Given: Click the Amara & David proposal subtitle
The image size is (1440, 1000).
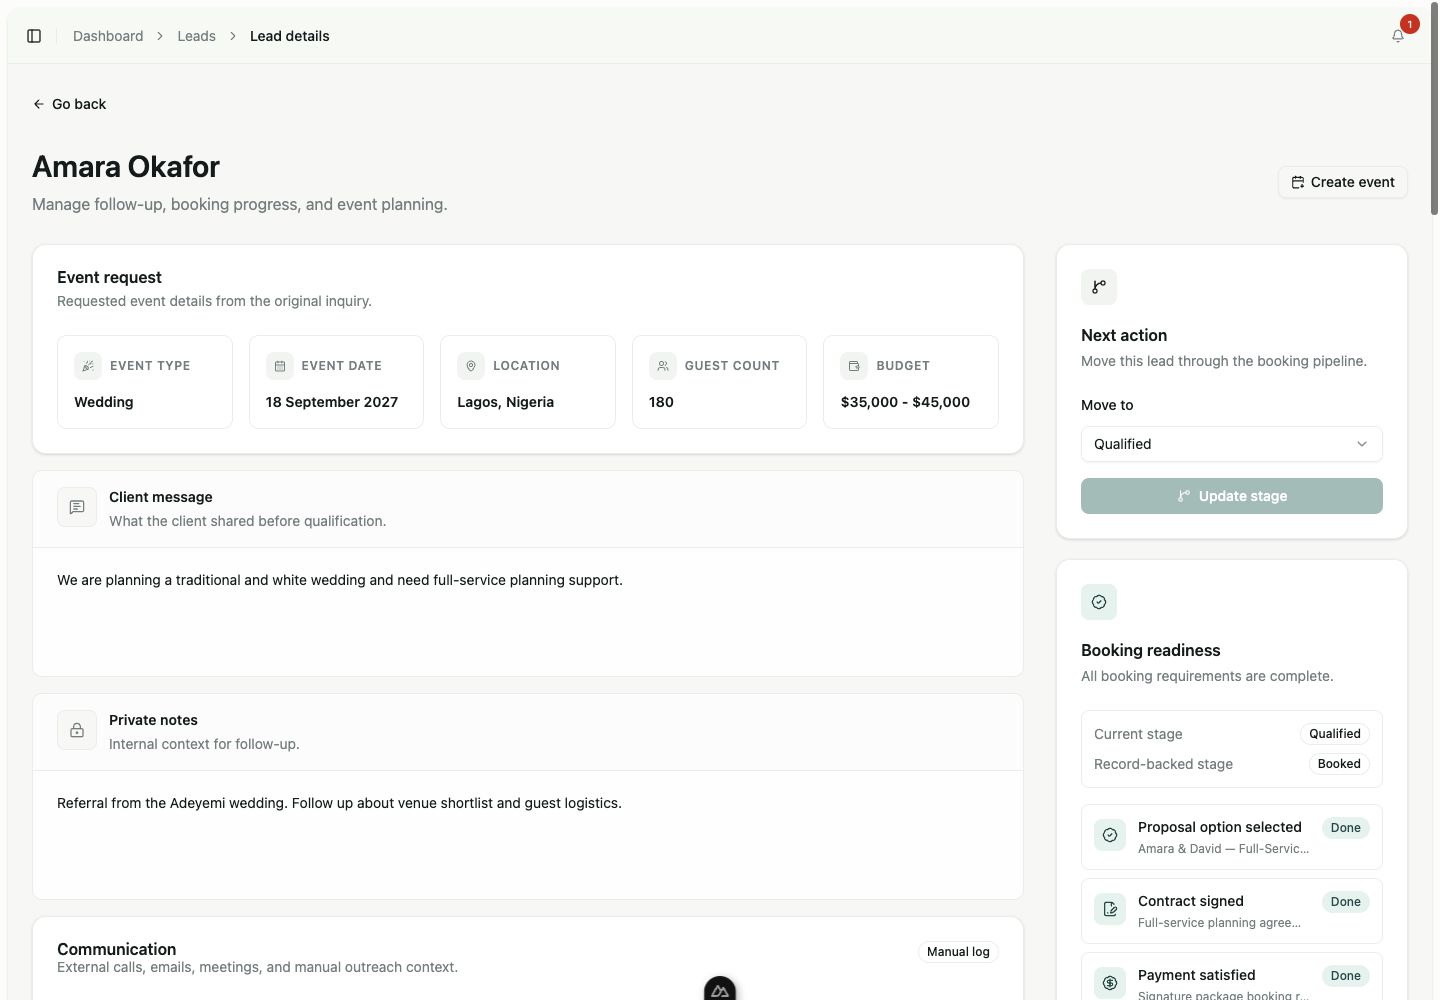Looking at the screenshot, I should coord(1223,849).
